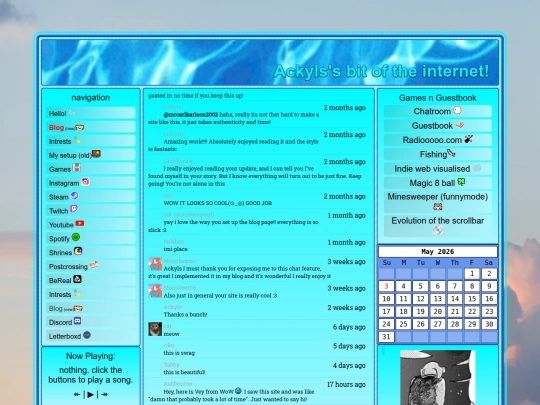
Task: Click Moonbeams avatar on 'really cool' comment
Action: click(x=155, y=291)
